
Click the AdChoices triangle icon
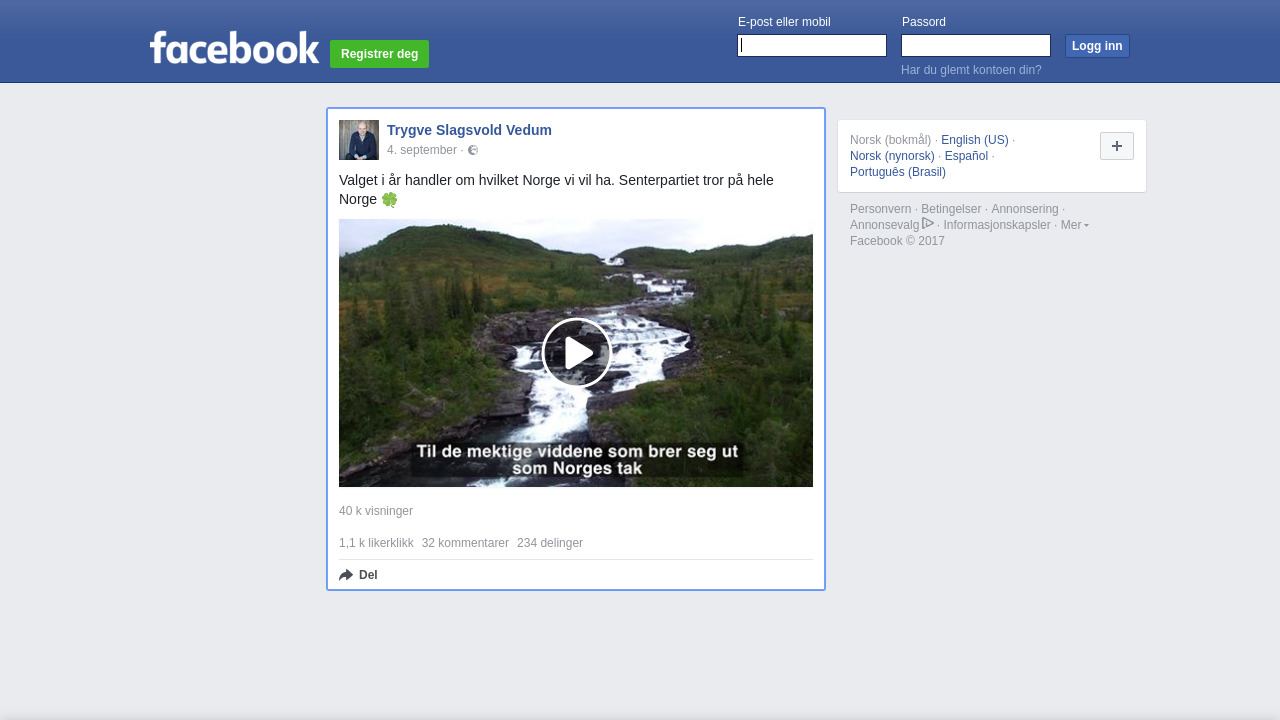point(928,223)
